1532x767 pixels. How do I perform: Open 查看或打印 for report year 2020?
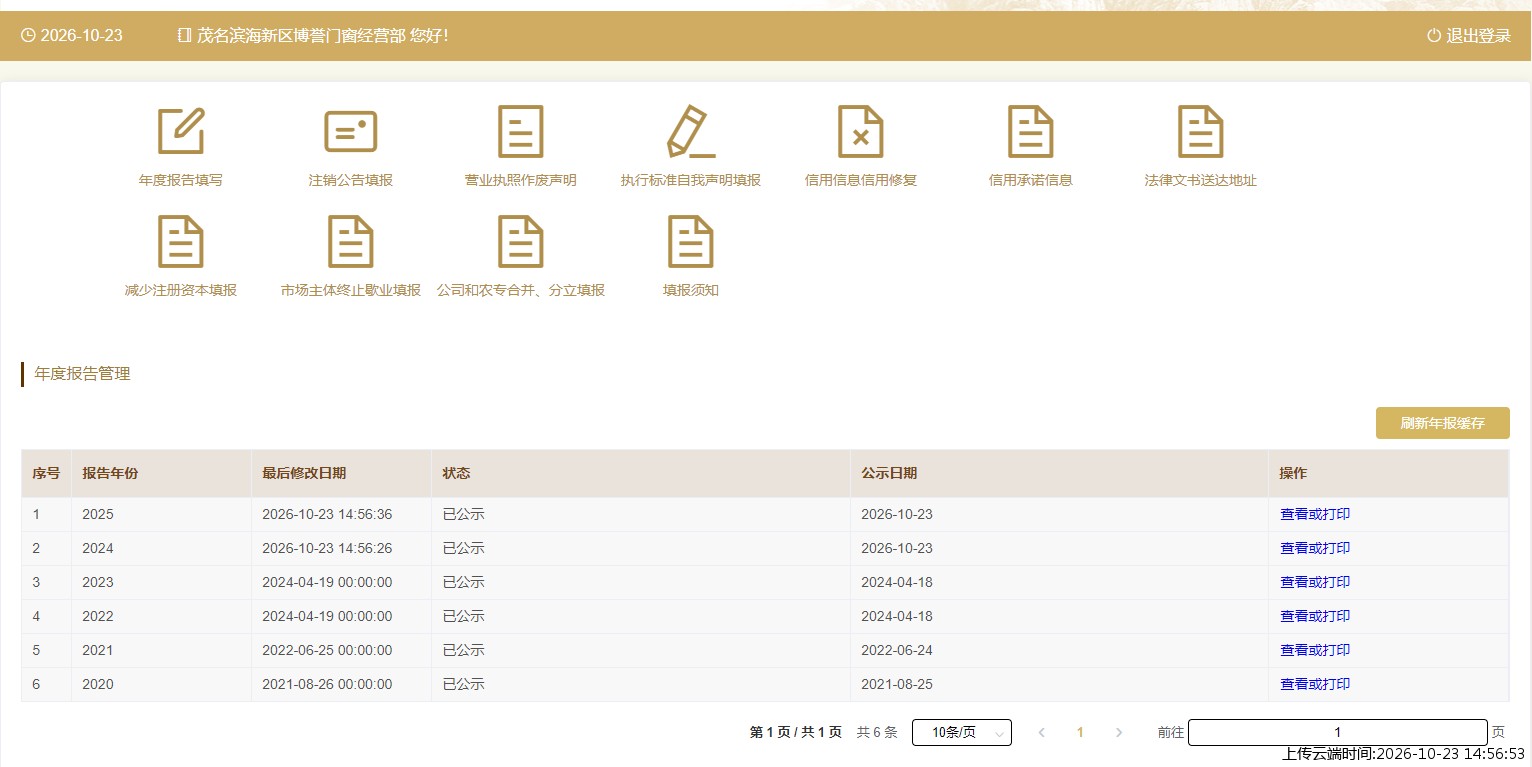point(1315,684)
